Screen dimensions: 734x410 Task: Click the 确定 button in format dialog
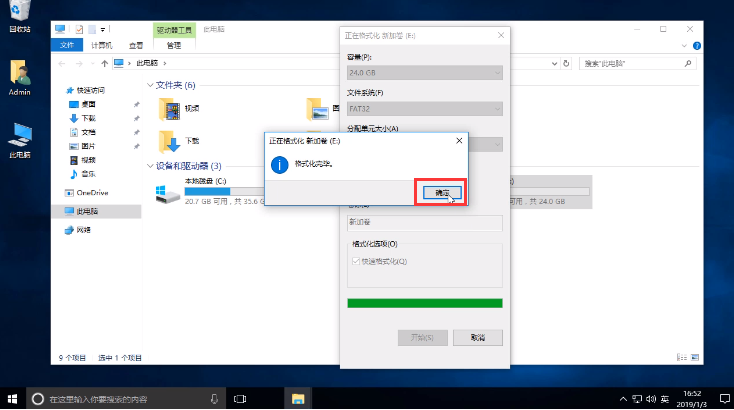pos(442,192)
